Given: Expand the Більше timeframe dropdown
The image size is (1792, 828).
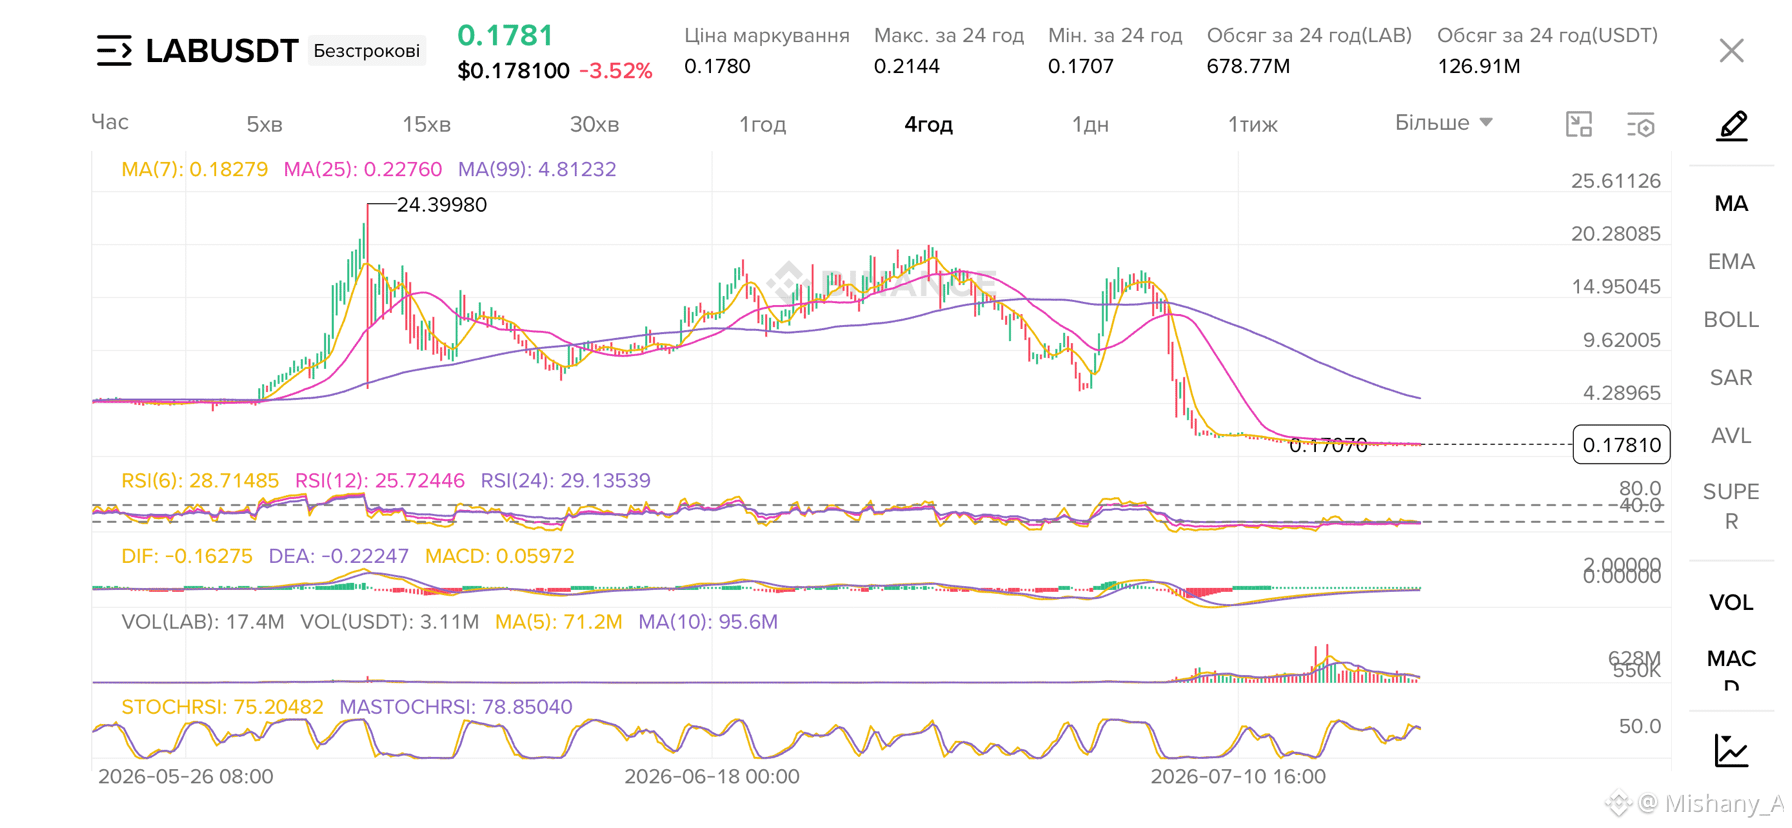Looking at the screenshot, I should [x=1443, y=123].
